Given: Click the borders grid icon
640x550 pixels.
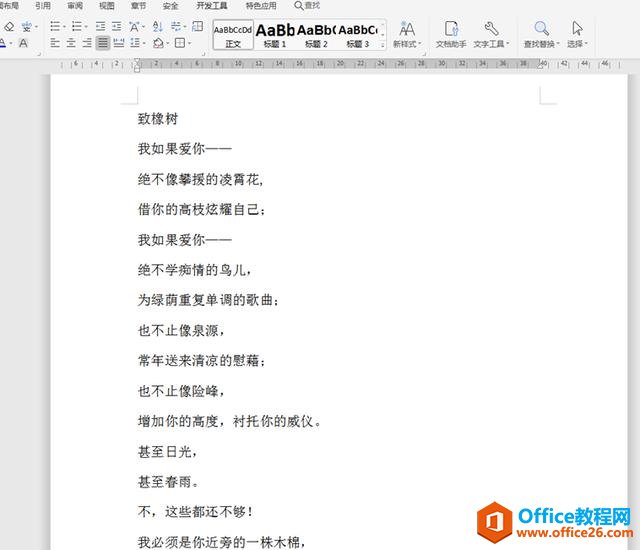Looking at the screenshot, I should [180, 43].
